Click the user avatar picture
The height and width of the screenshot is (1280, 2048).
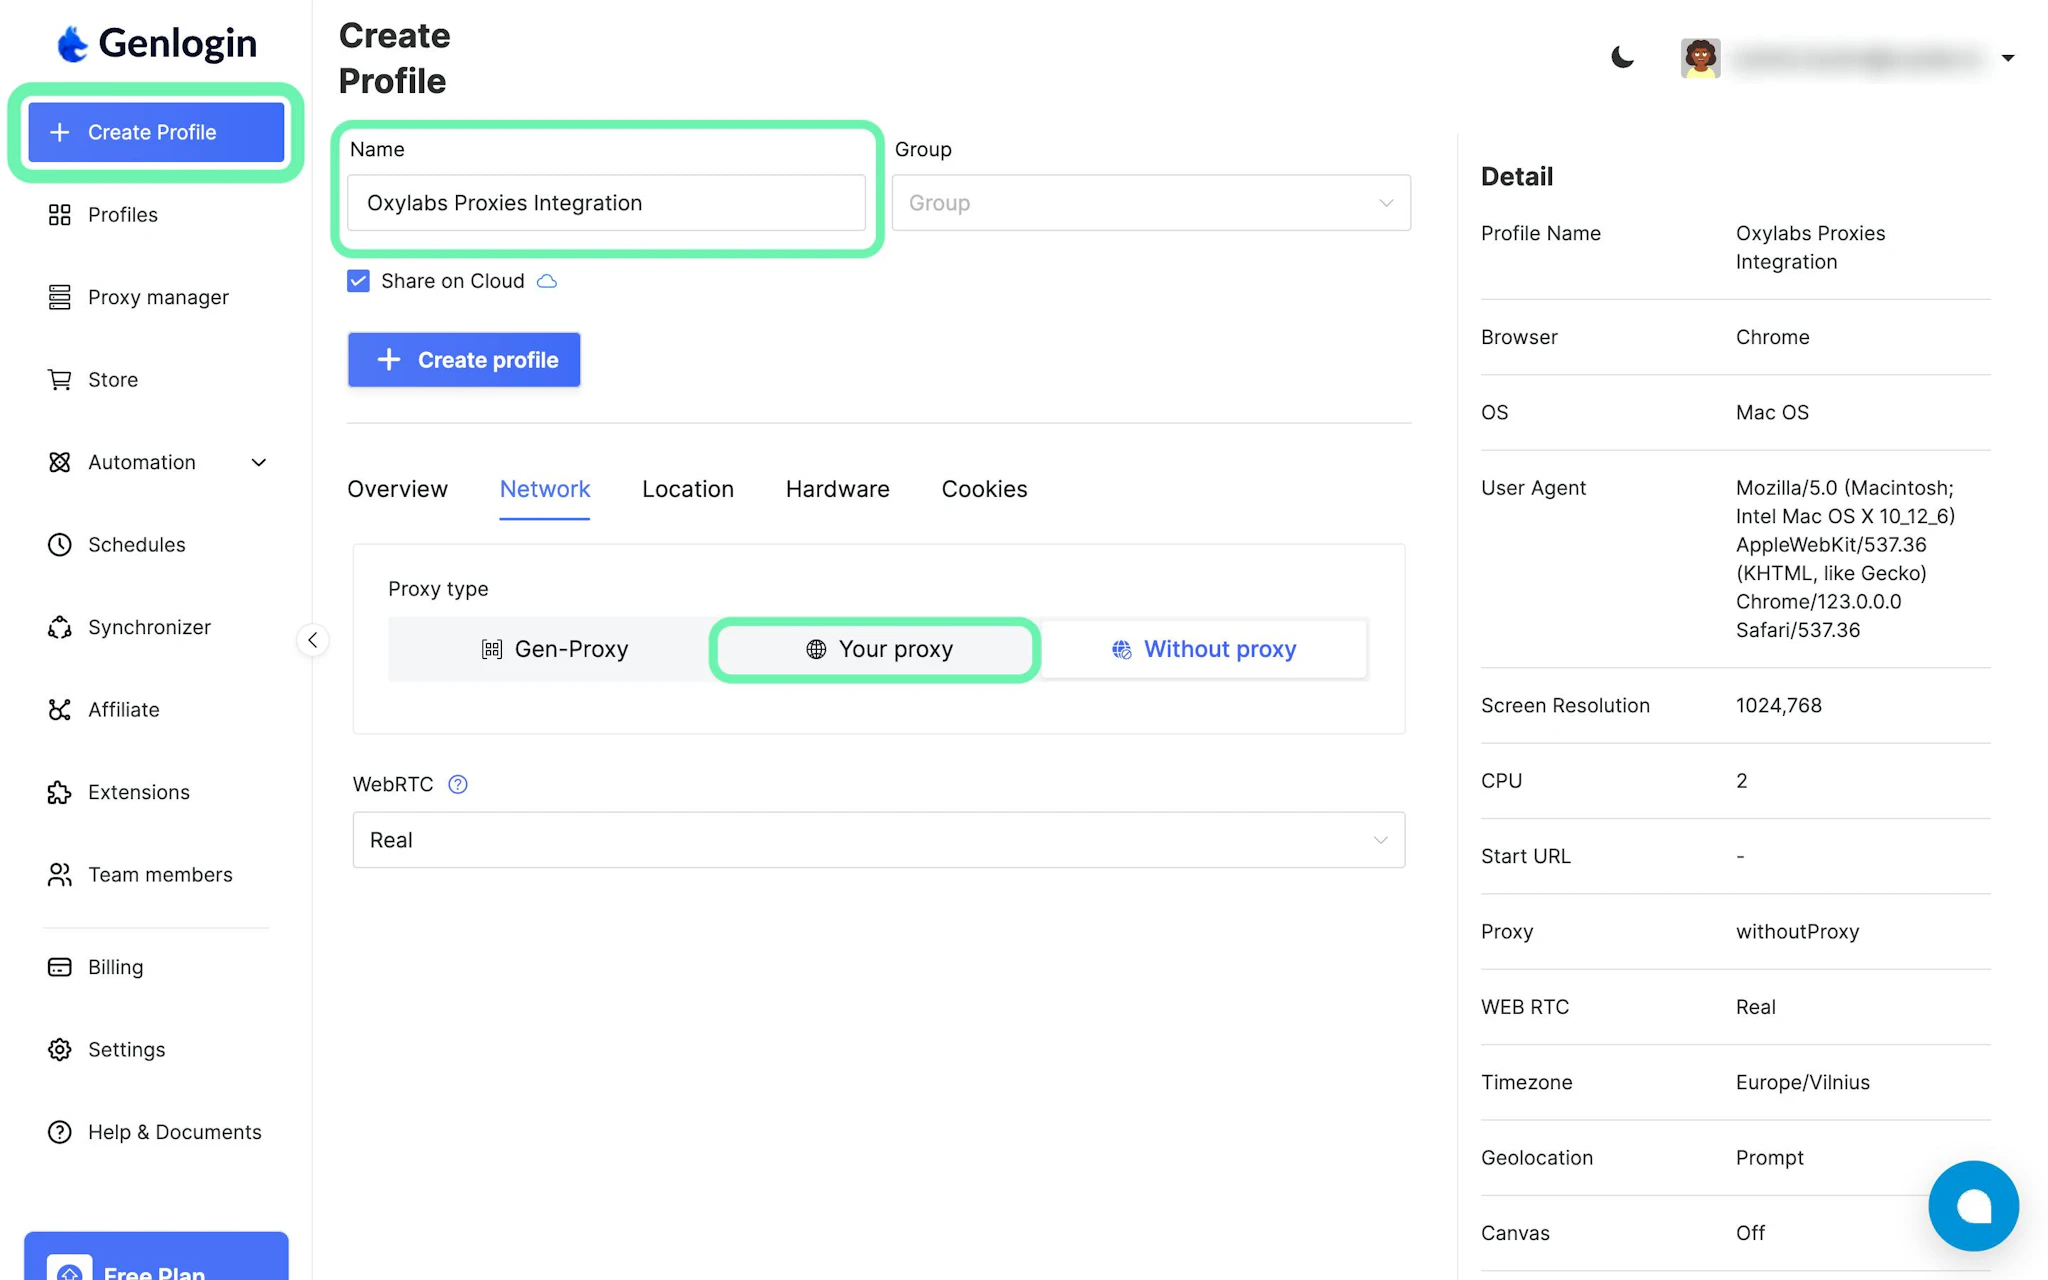pyautogui.click(x=1700, y=58)
